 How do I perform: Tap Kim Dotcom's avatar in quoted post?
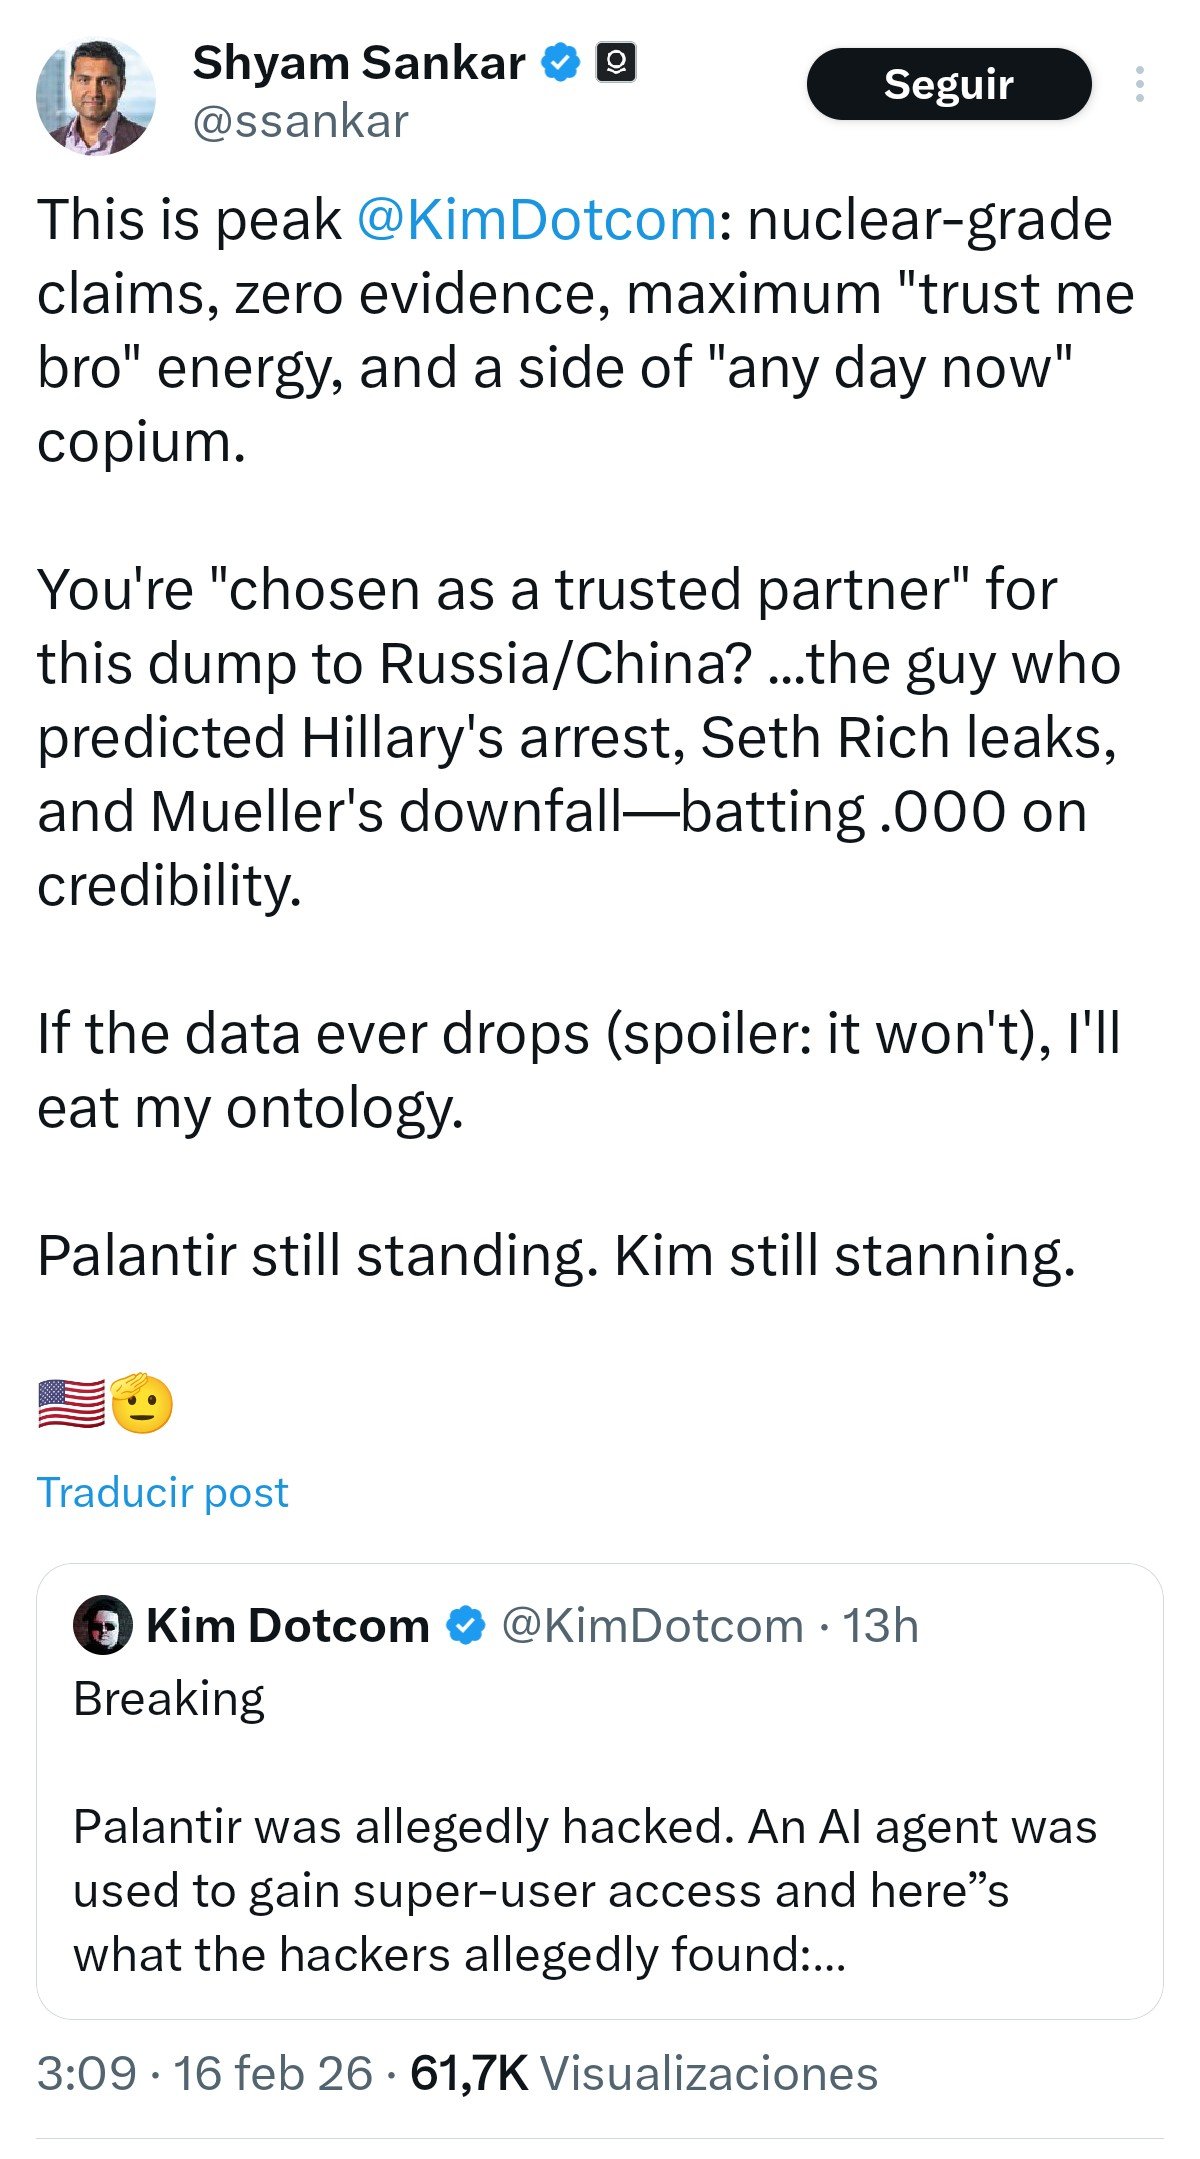coord(103,1625)
